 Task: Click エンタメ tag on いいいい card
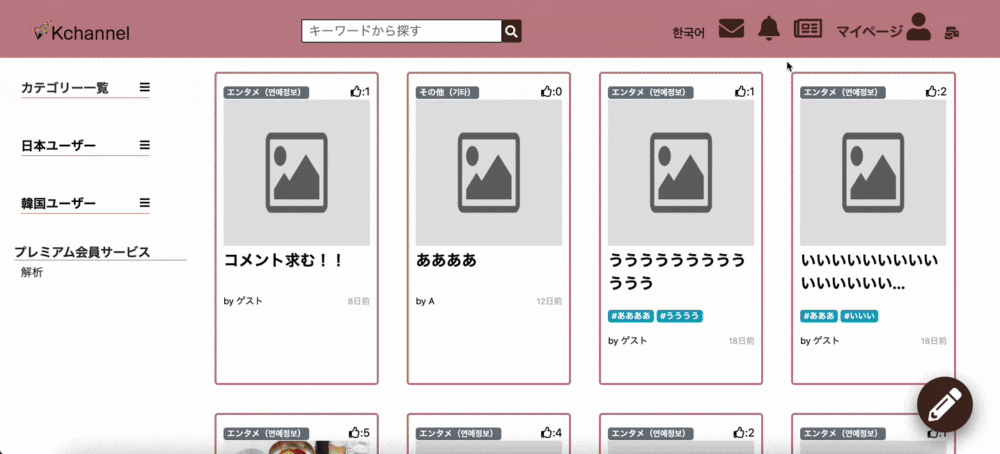point(842,92)
